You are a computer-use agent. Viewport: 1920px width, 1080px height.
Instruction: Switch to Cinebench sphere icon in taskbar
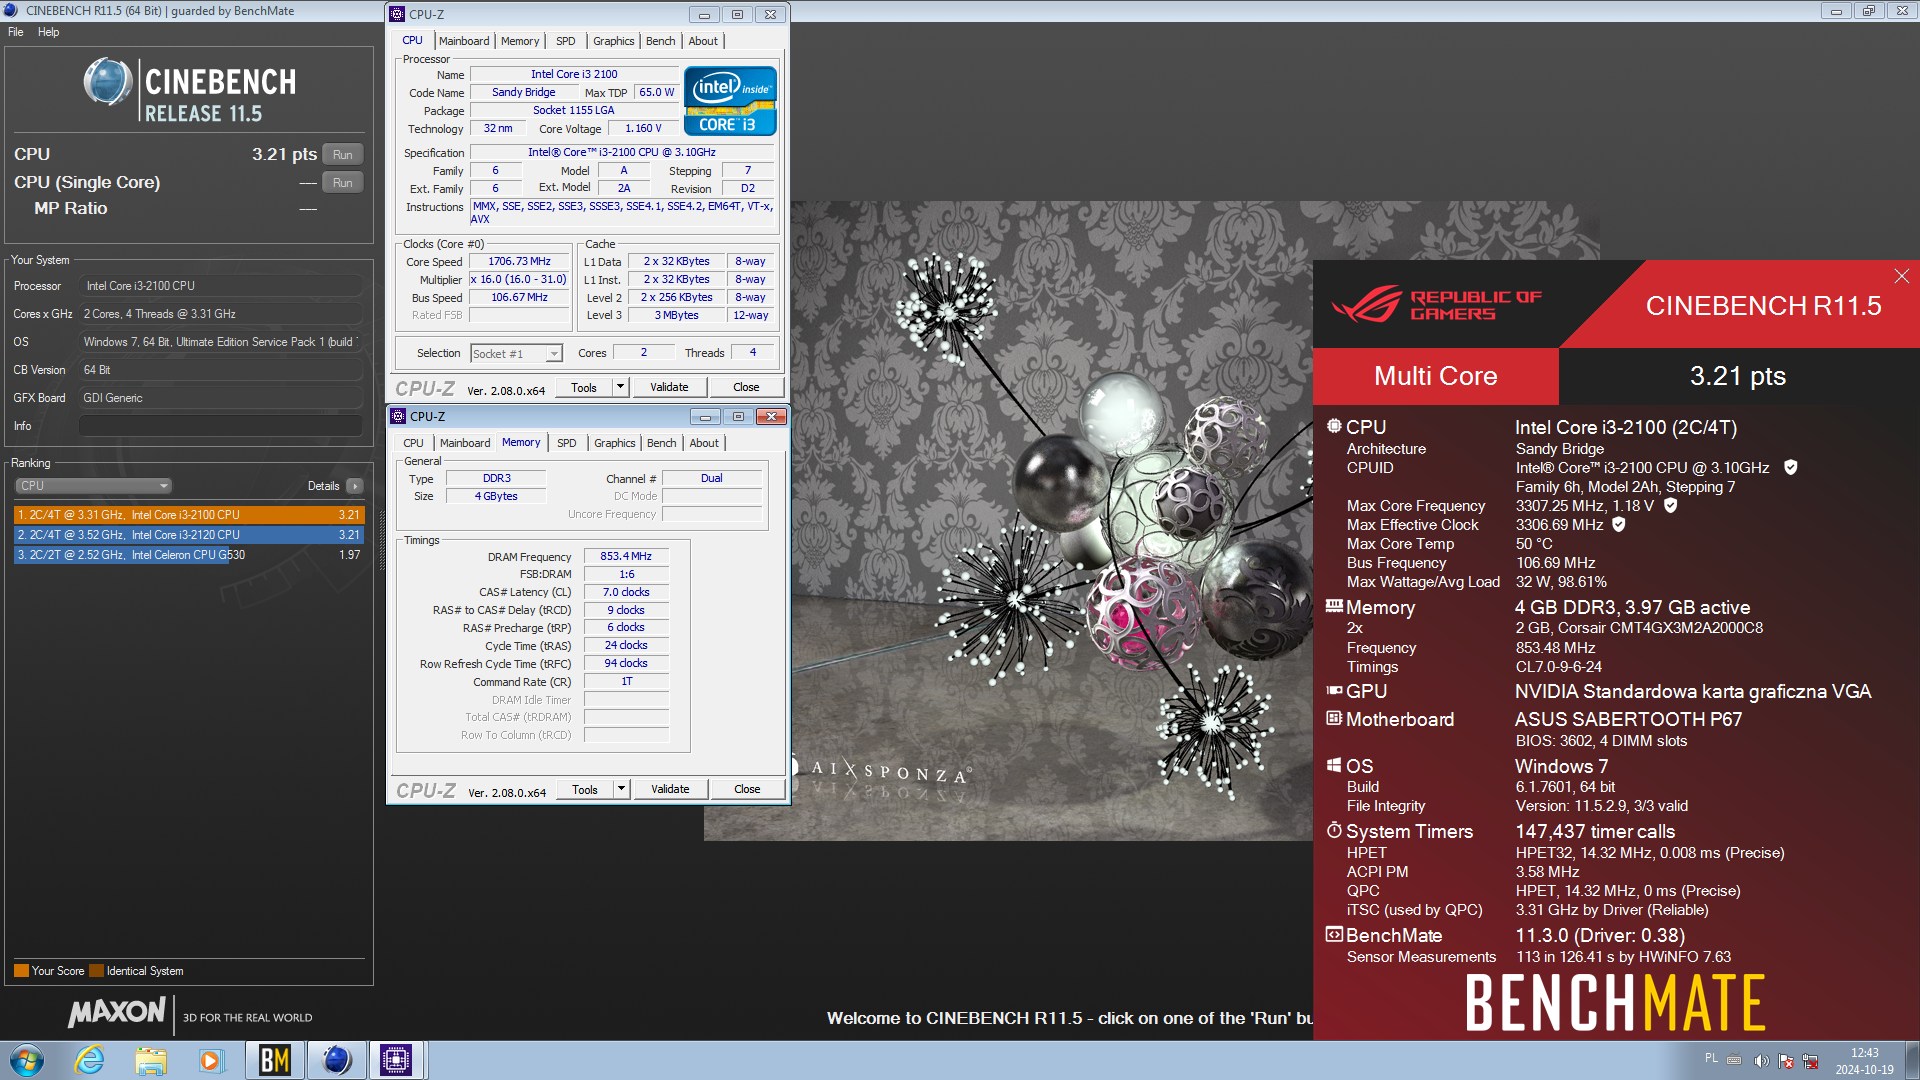pos(336,1060)
